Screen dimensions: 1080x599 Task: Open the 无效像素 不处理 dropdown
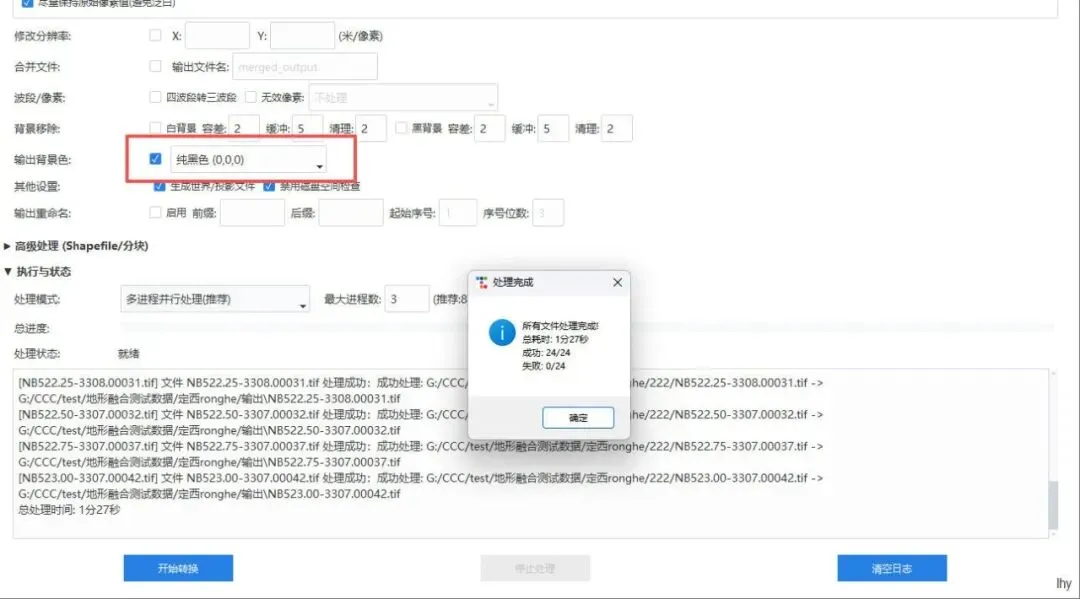coord(403,98)
